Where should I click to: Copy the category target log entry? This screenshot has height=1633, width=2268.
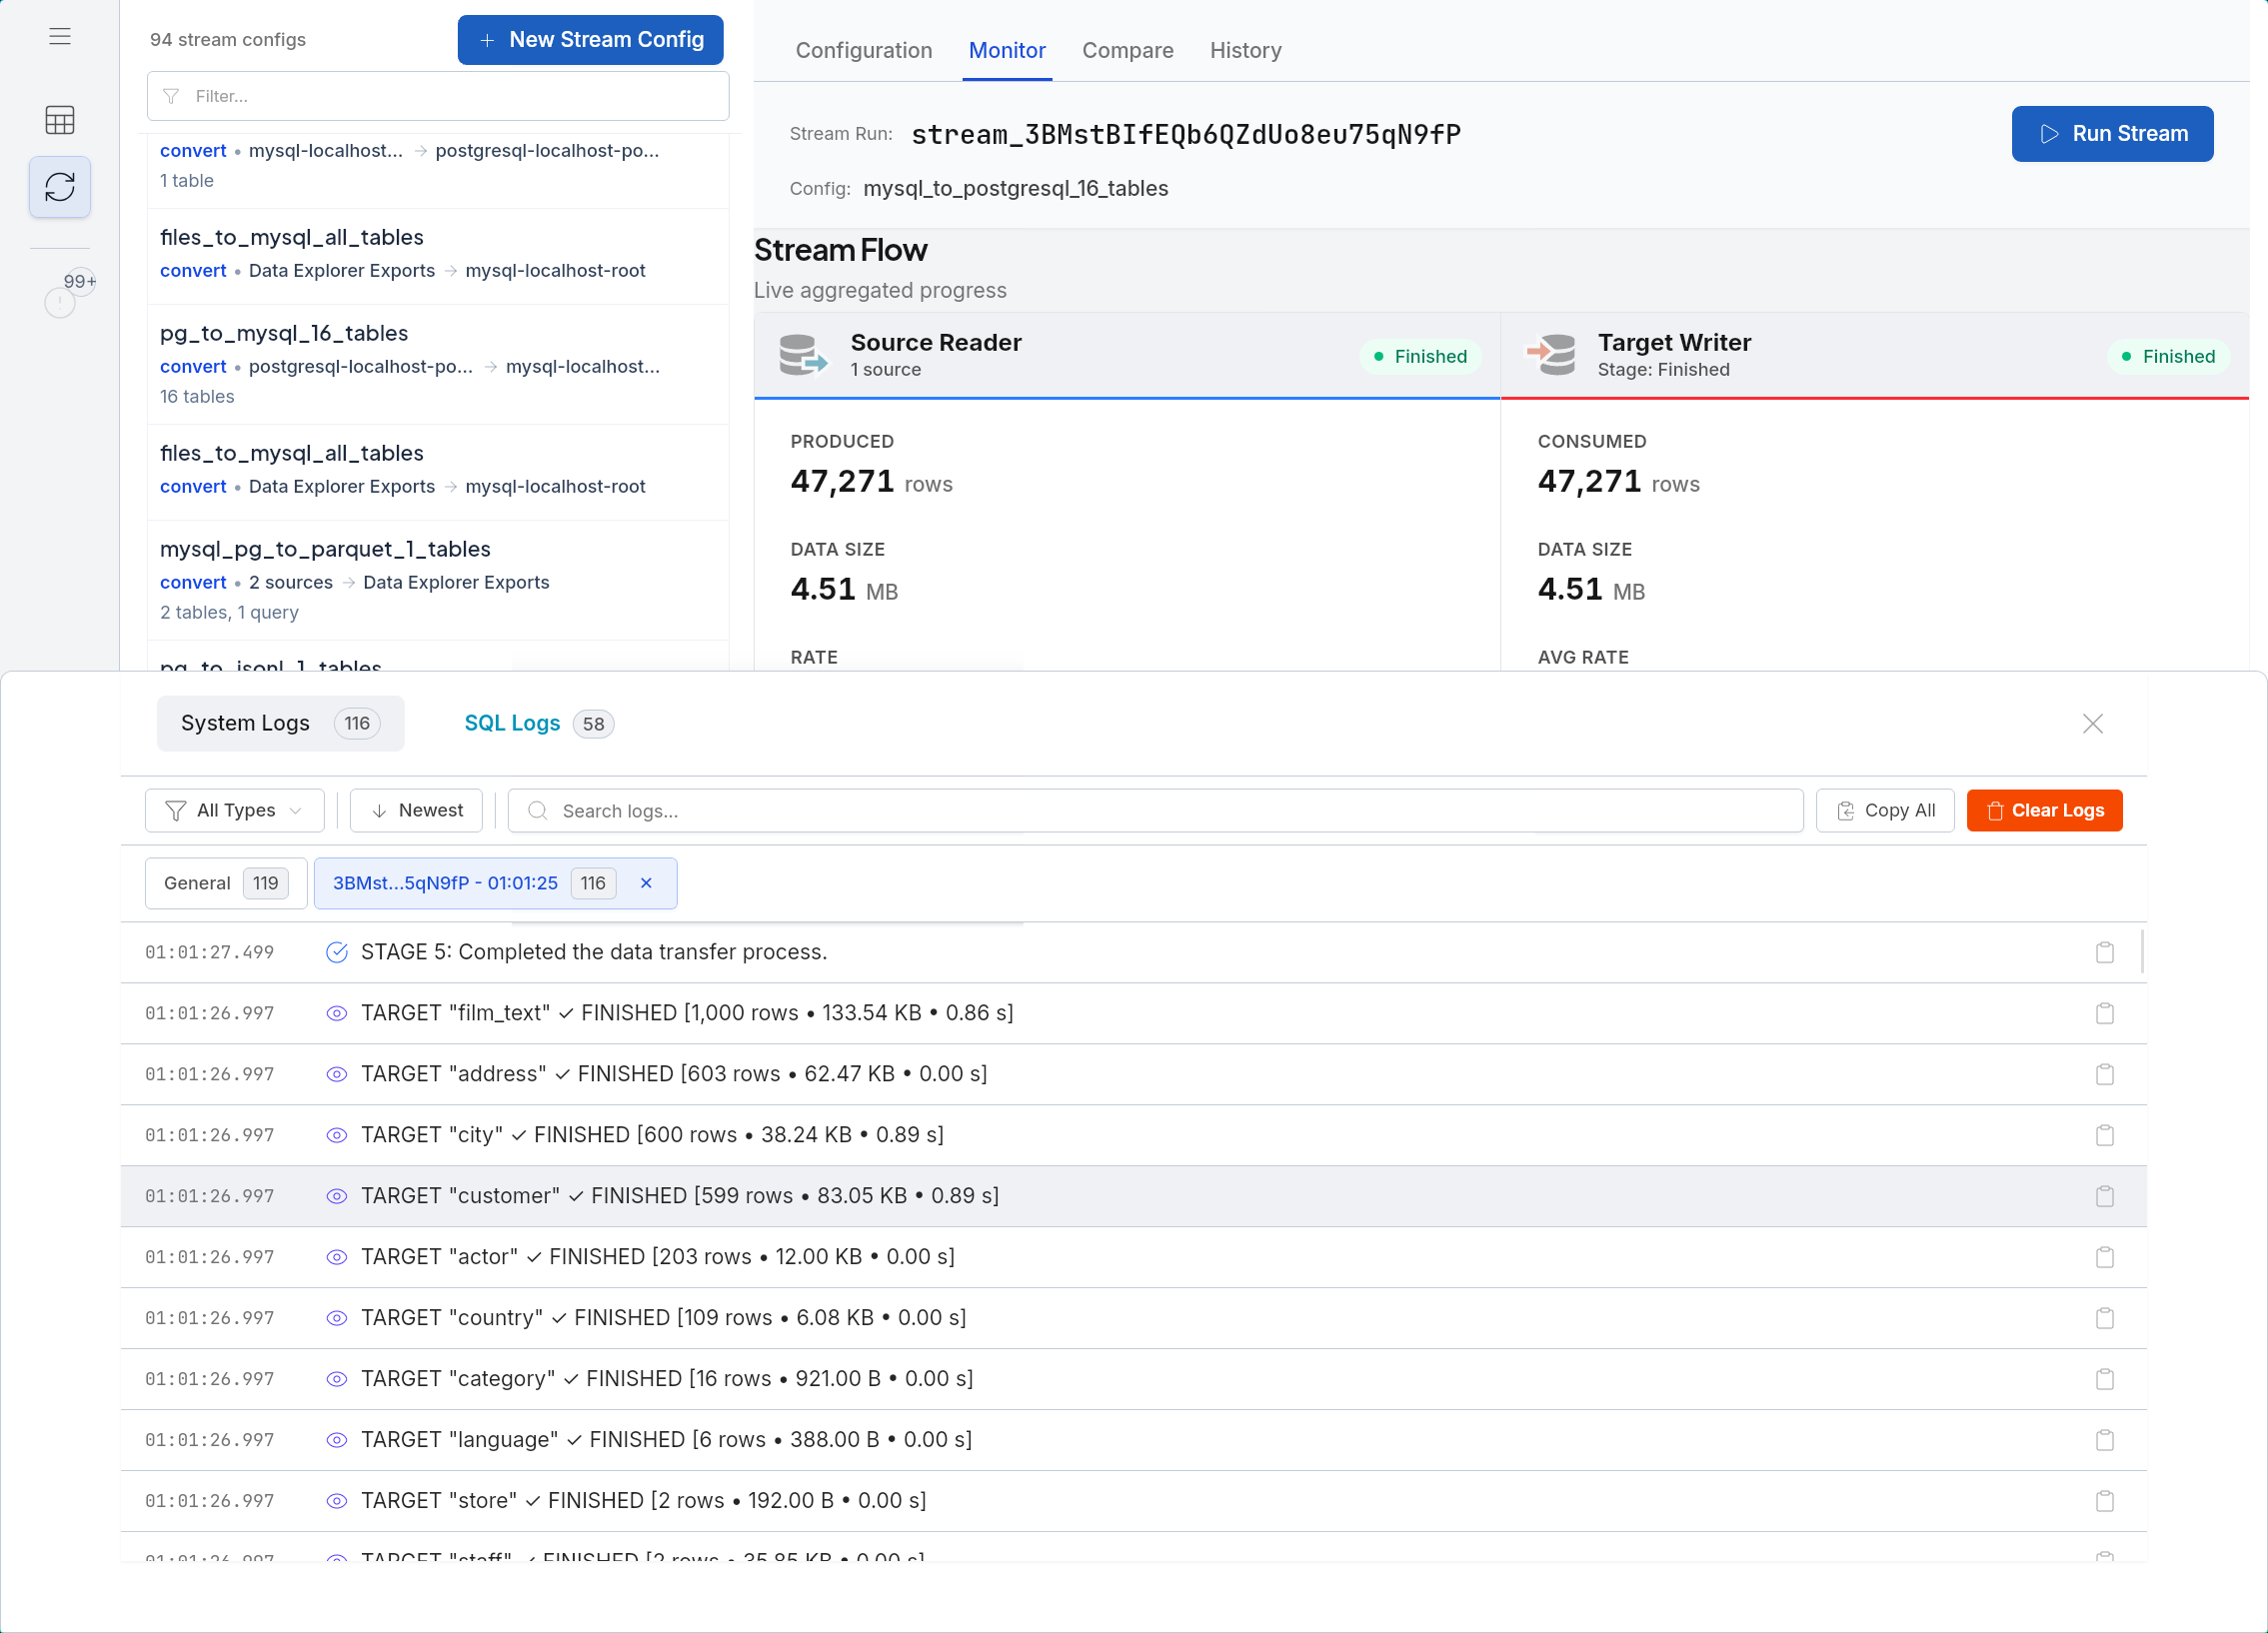pyautogui.click(x=2105, y=1379)
